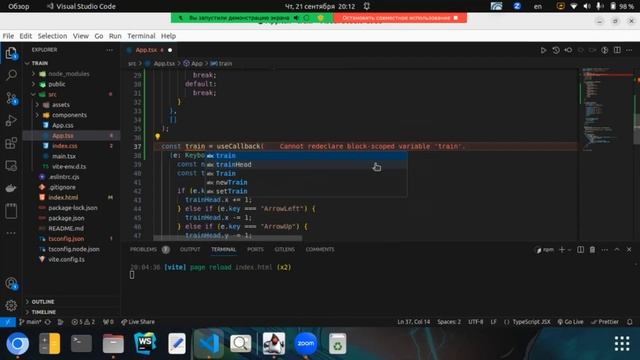640x360 pixels.
Task: Open the Accounts menu icon
Action: (11, 283)
